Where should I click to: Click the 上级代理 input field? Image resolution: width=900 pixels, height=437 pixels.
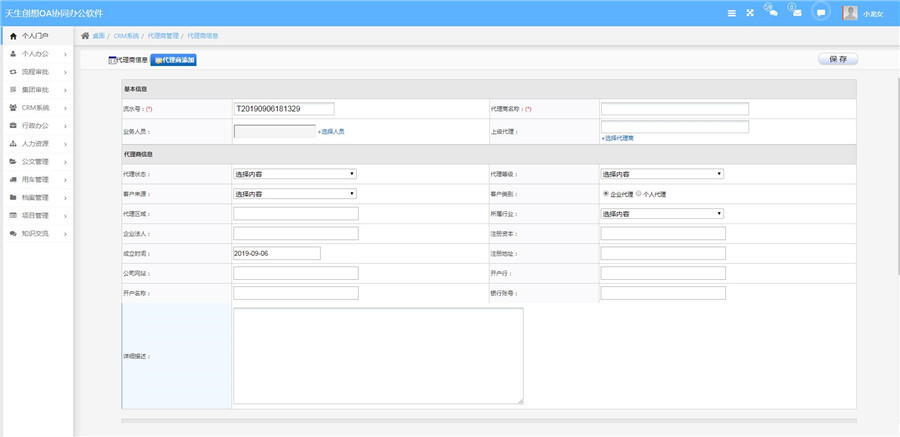pyautogui.click(x=674, y=127)
